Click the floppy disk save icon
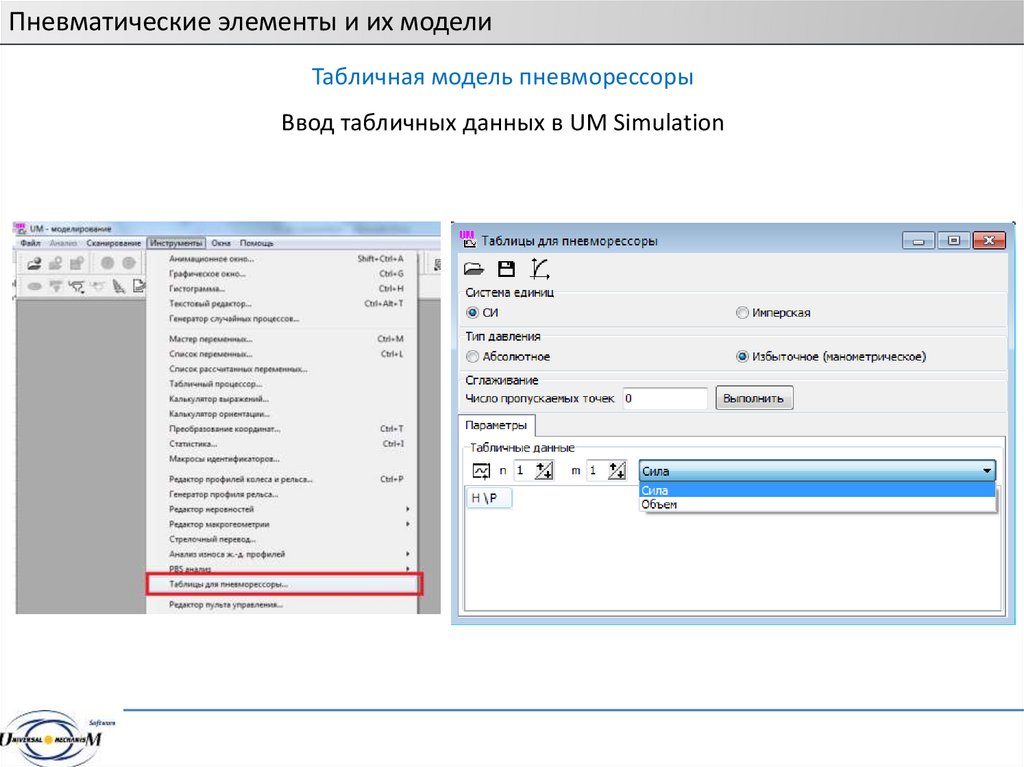This screenshot has height=767, width=1024. coord(506,268)
